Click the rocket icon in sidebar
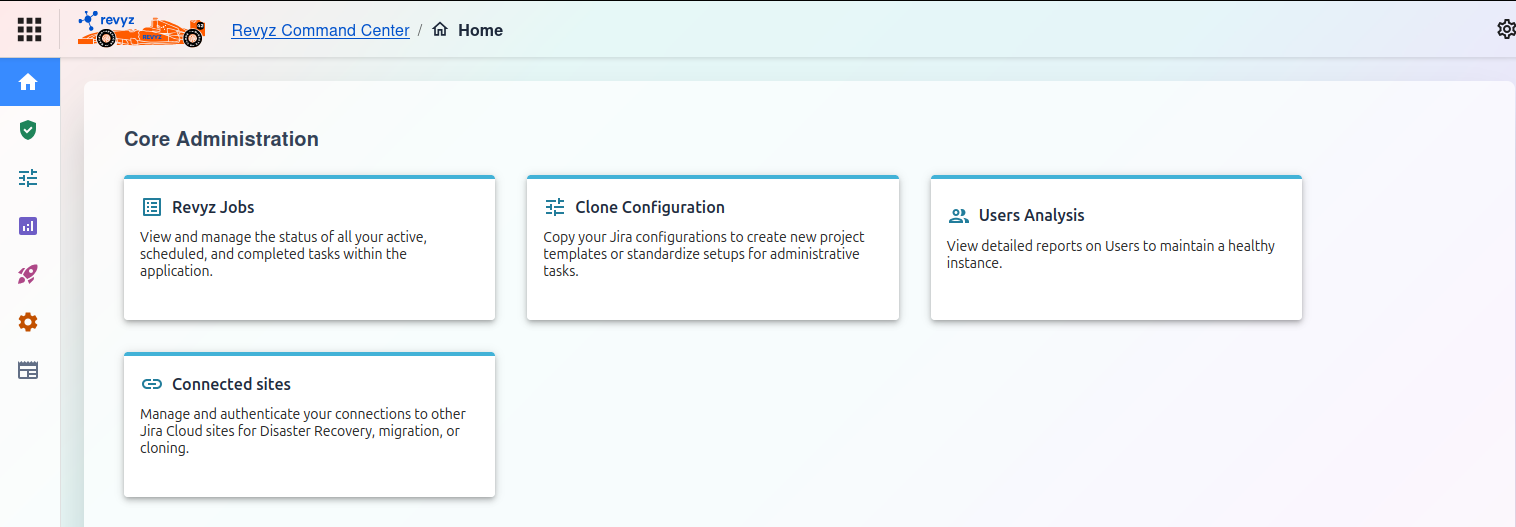 coord(28,274)
